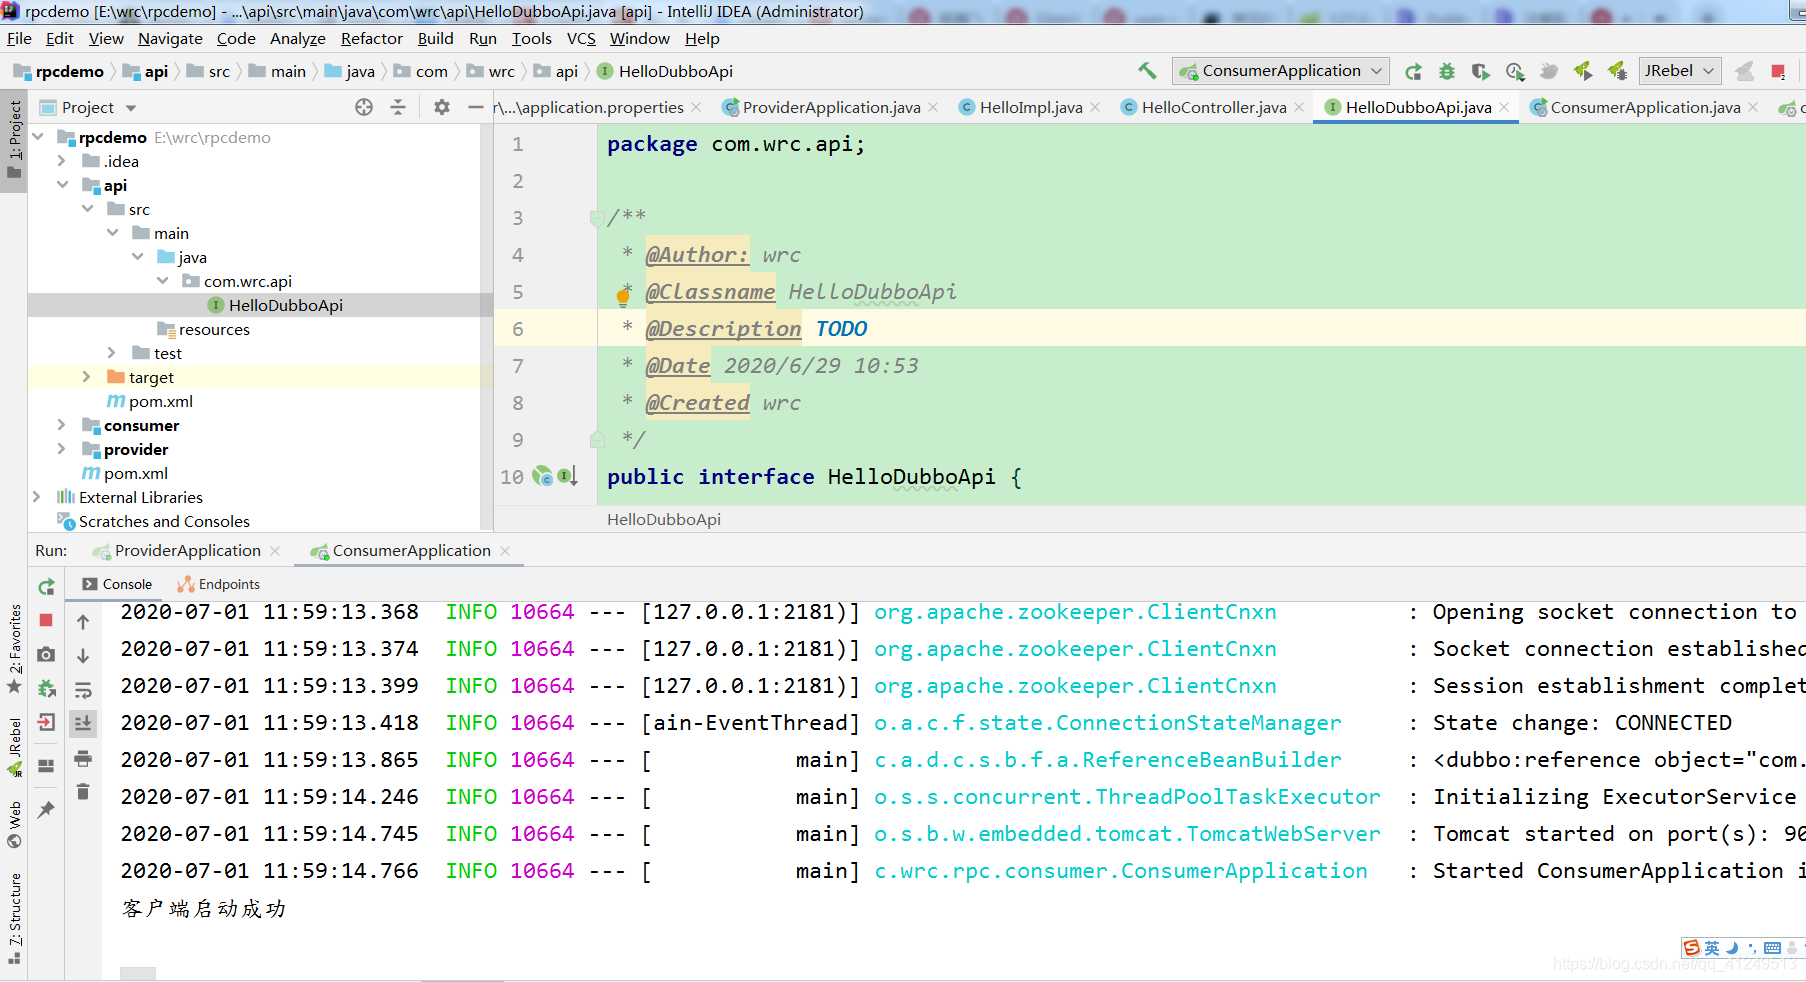Viewport: 1806px width, 982px height.
Task: Rerun the ConsumerApplication run configuration
Action: point(46,585)
